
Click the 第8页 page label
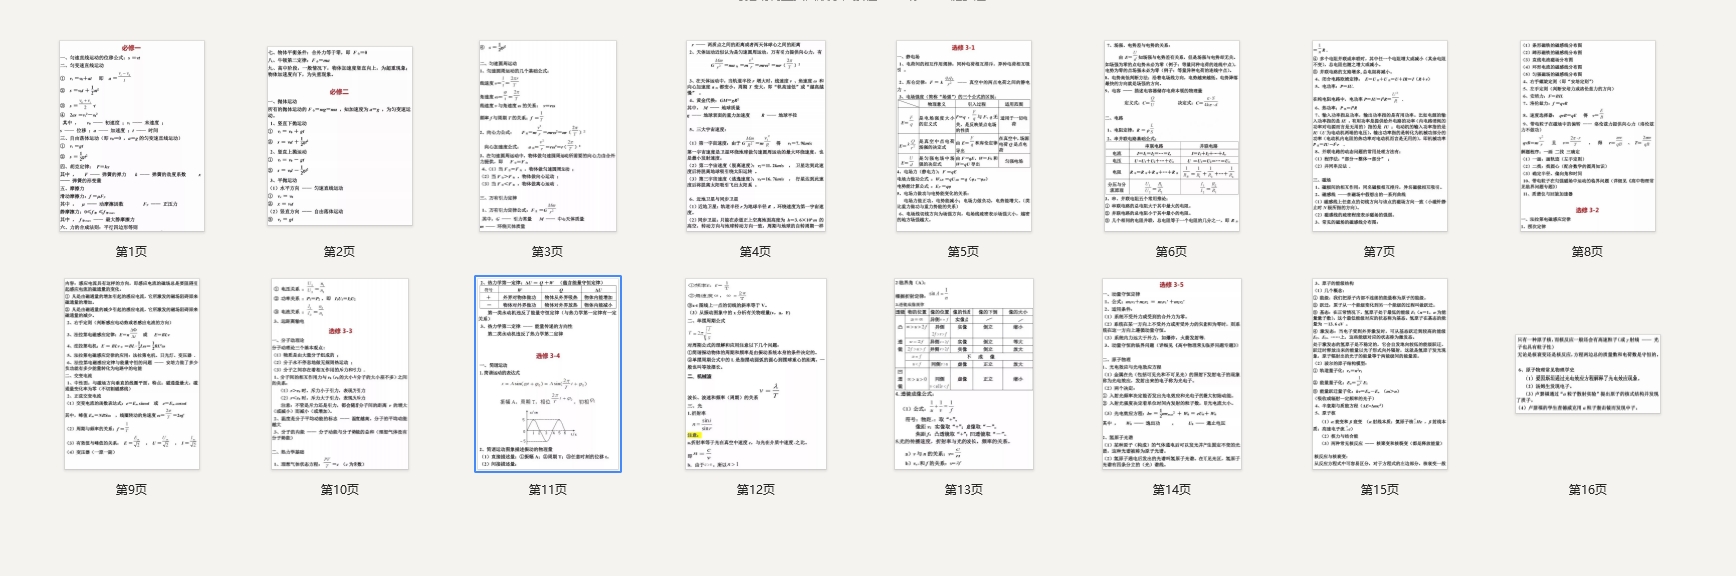point(1587,252)
